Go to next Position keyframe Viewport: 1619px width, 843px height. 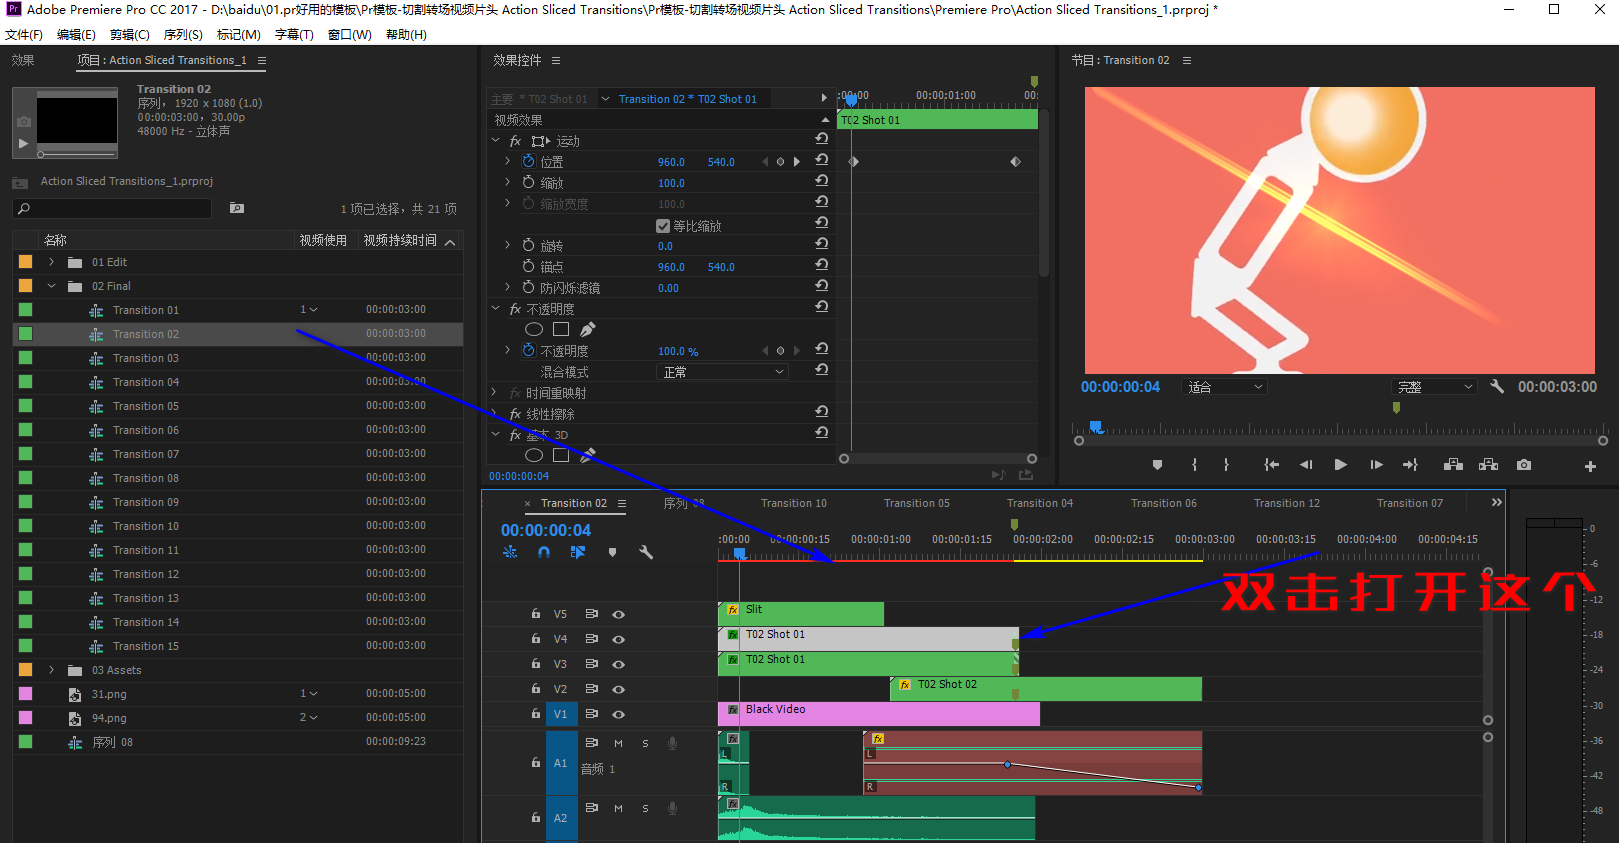pyautogui.click(x=796, y=161)
